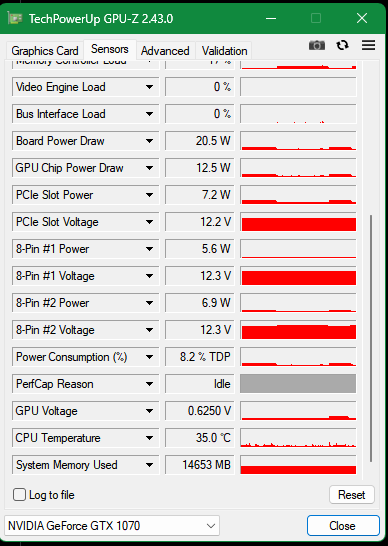
Task: Click the System Memory Used graph
Action: pos(298,465)
